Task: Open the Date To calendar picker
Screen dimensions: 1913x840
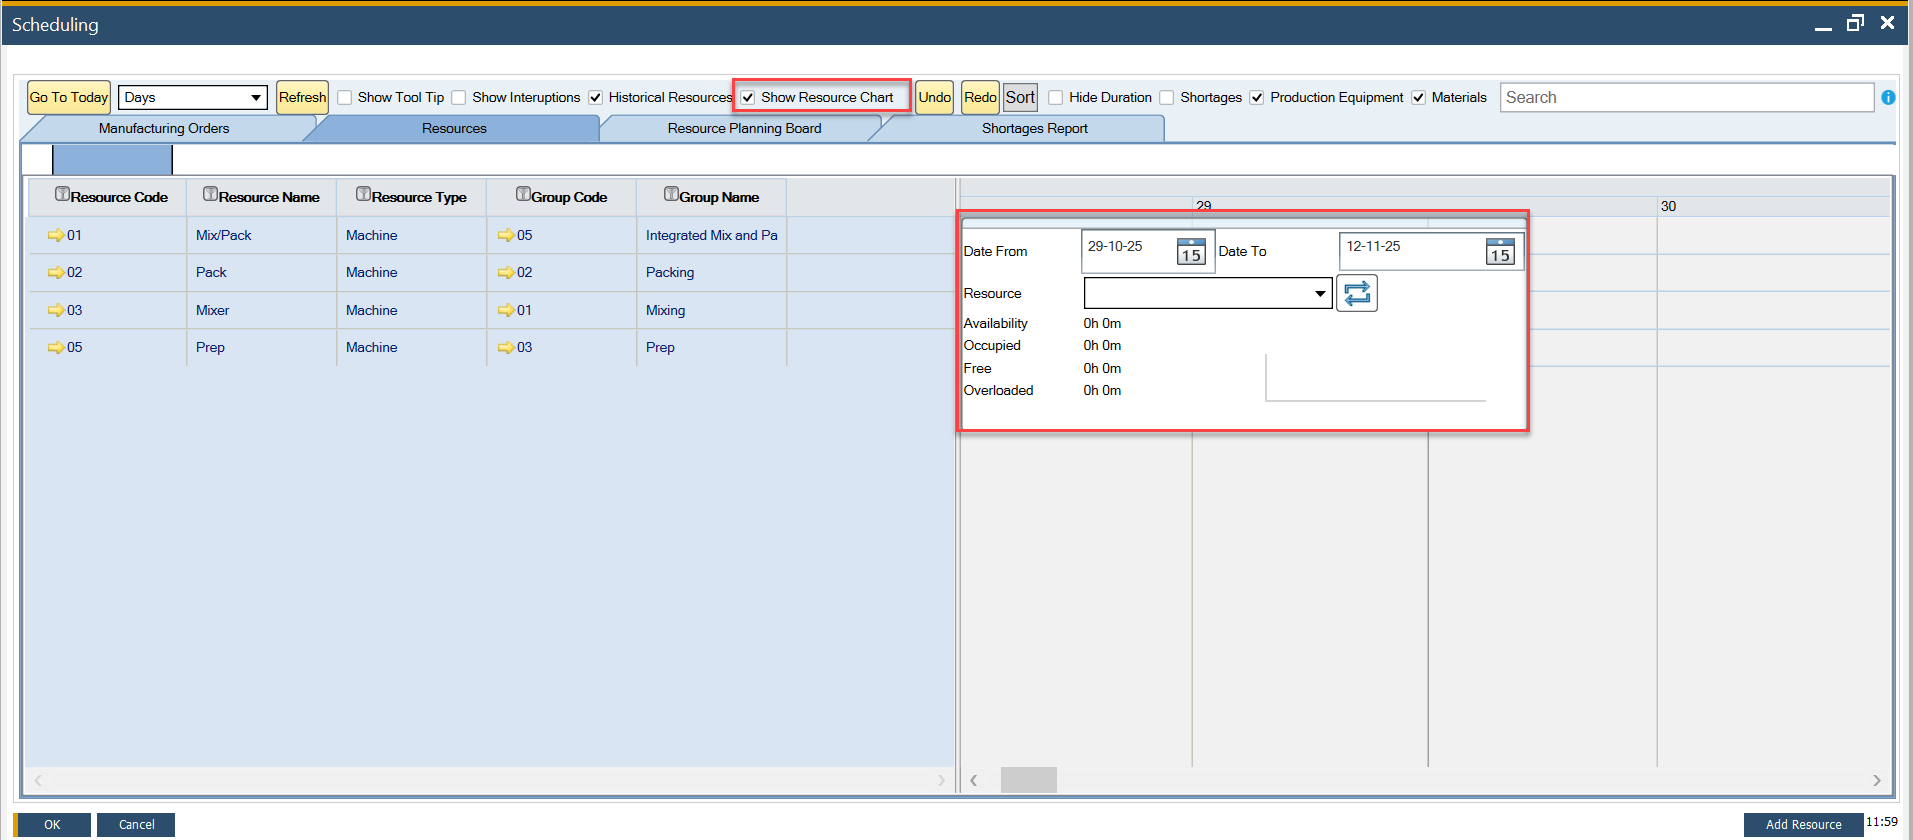Action: tap(1499, 252)
